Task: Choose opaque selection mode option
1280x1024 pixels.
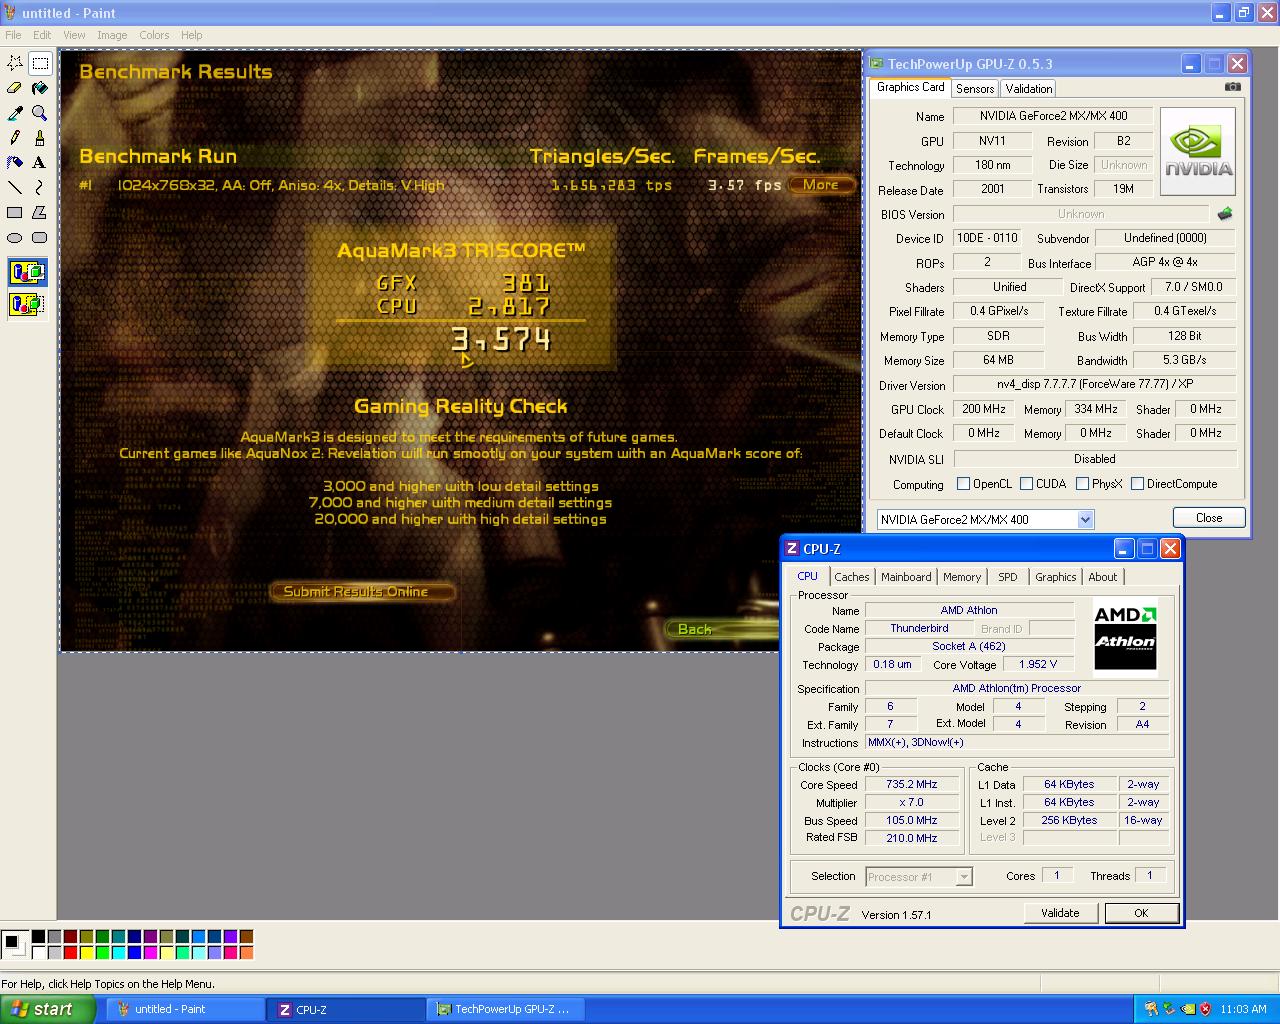Action: coord(27,272)
